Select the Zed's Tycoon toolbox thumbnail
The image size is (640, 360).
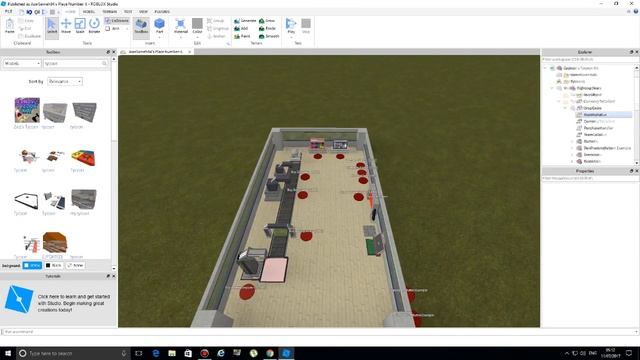point(27,110)
